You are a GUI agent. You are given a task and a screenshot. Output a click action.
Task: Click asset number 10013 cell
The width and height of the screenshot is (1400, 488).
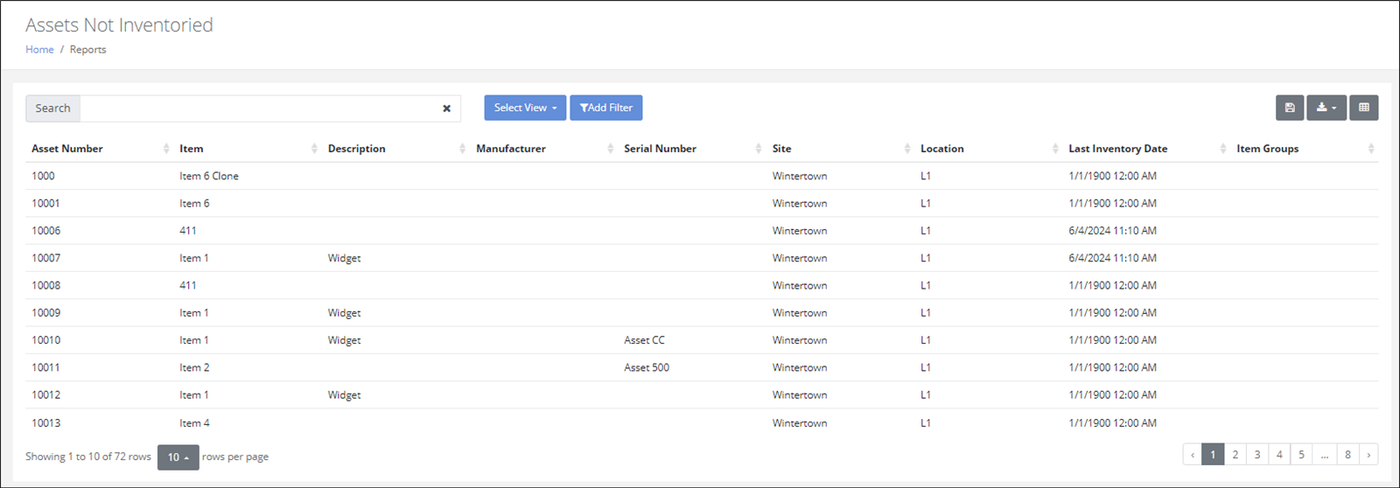point(46,423)
